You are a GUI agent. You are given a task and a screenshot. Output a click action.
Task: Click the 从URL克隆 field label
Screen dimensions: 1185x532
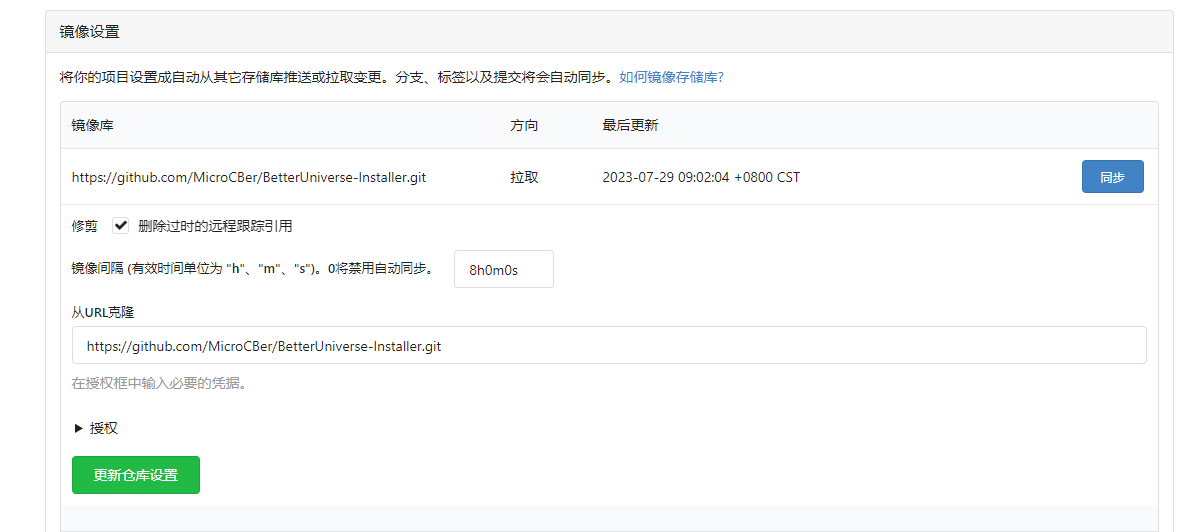point(103,311)
